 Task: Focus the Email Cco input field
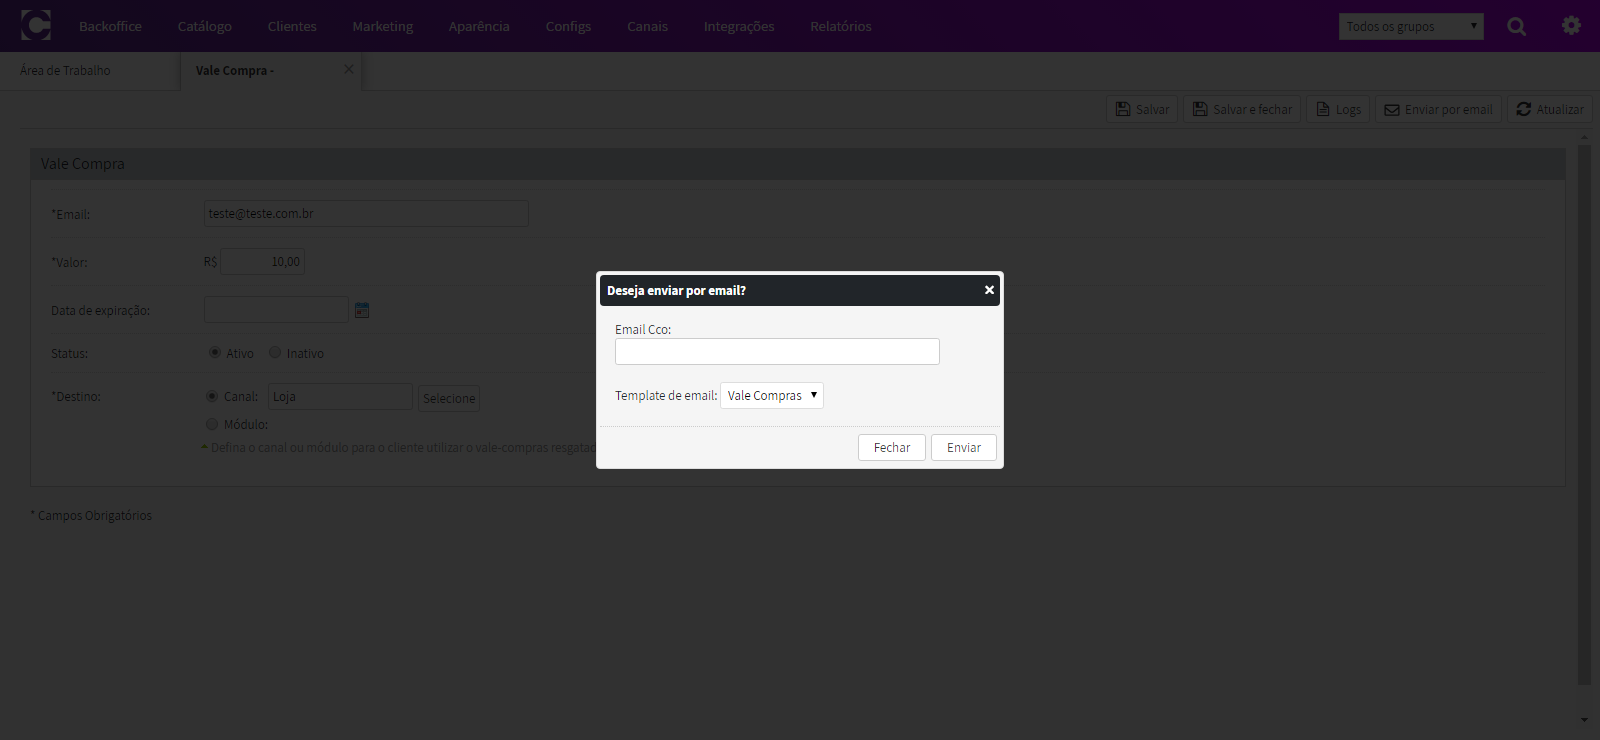(x=777, y=351)
